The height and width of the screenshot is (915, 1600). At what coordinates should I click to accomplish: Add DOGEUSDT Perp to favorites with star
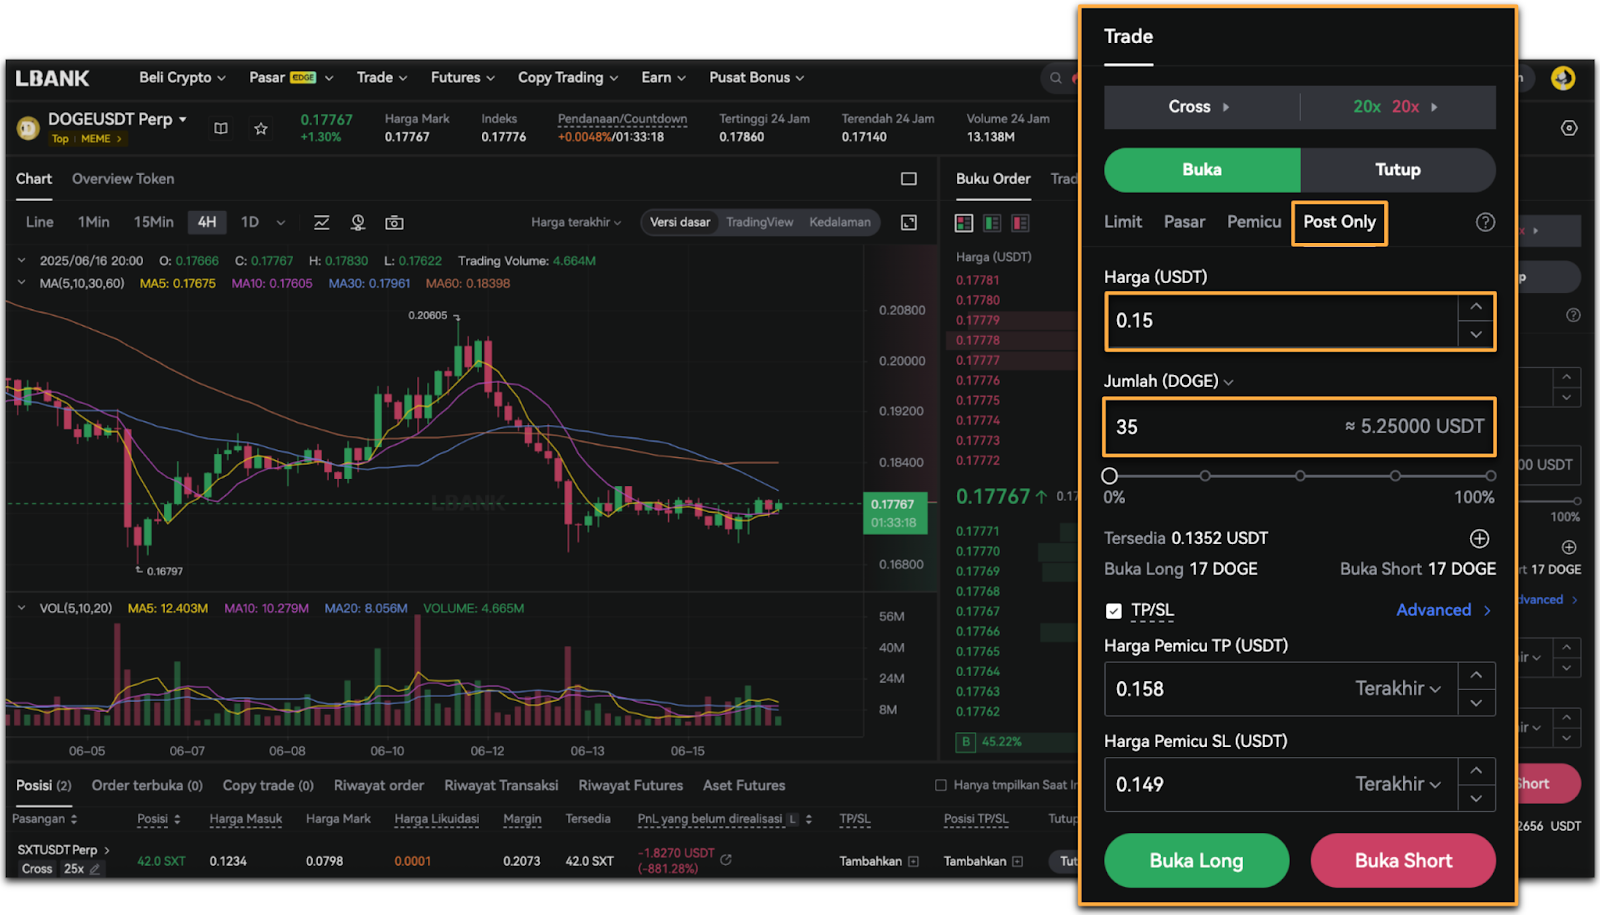coord(261,128)
